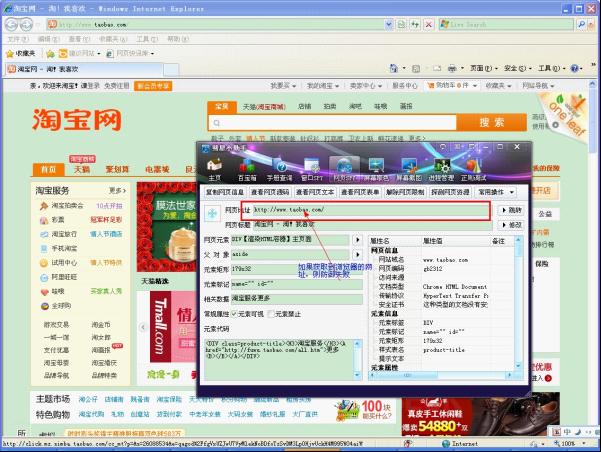Click the Live Search input box
Viewport: 601px width, 452px height.
(507, 25)
